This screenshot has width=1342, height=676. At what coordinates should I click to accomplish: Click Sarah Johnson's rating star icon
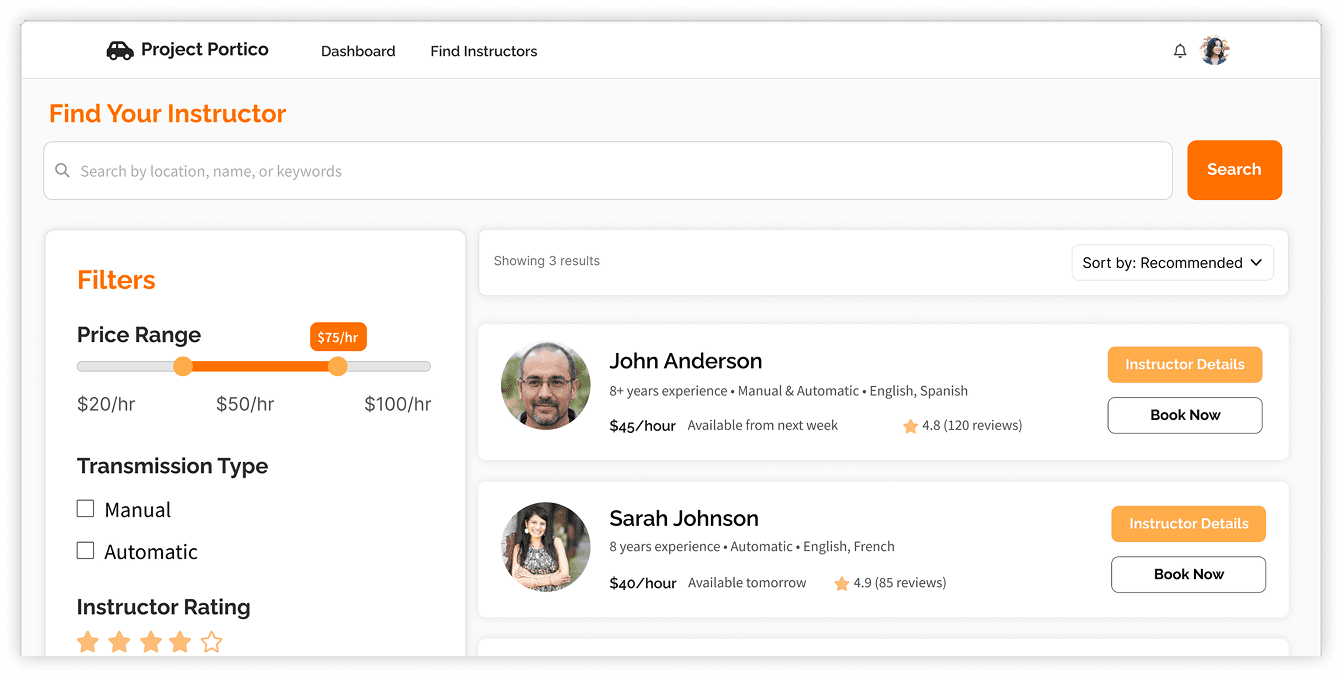[841, 583]
